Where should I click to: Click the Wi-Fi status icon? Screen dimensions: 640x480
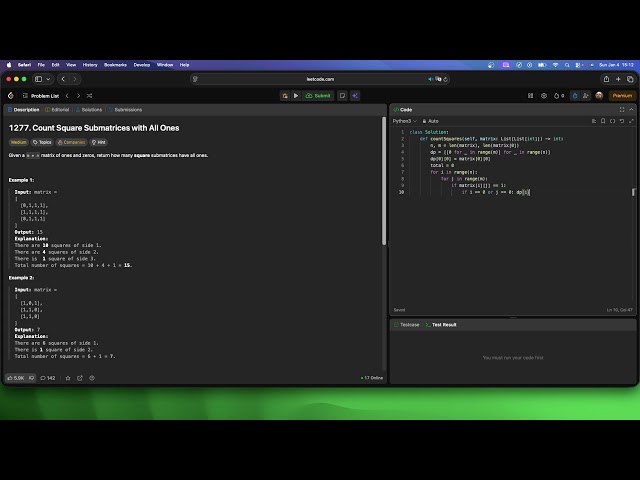(556, 65)
